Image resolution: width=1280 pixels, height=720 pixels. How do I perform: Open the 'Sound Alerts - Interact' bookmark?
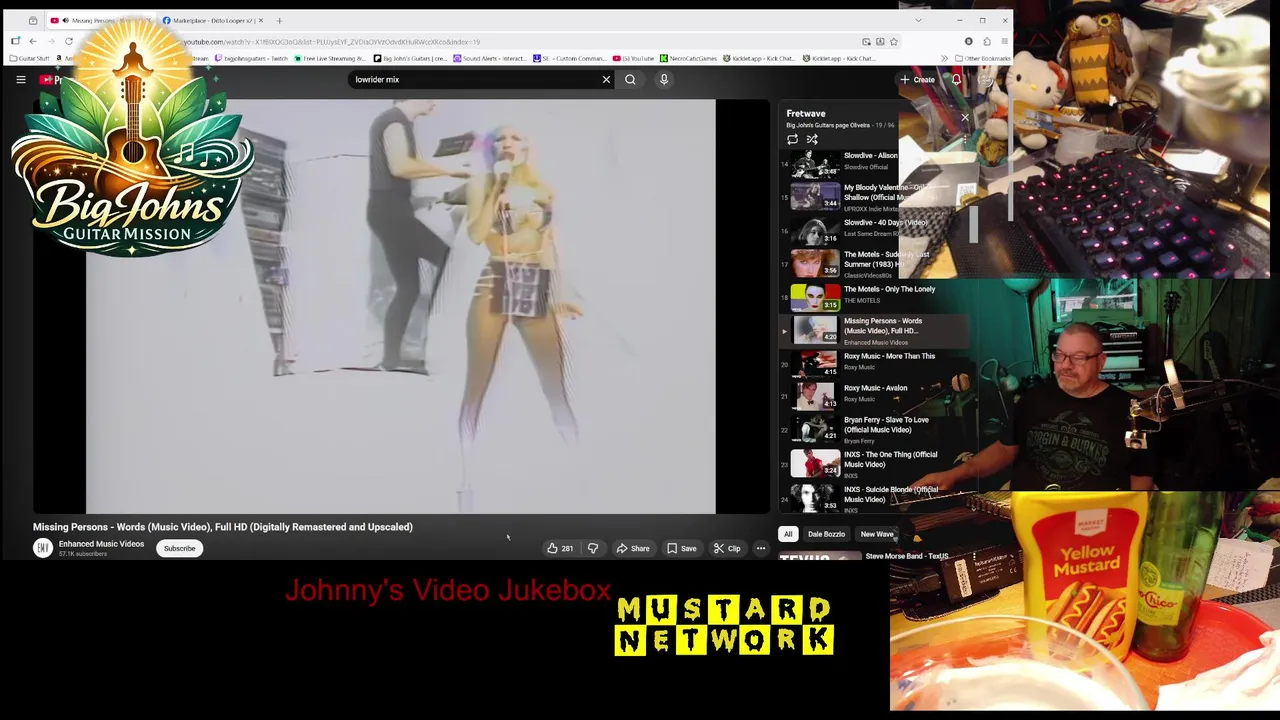coord(489,58)
